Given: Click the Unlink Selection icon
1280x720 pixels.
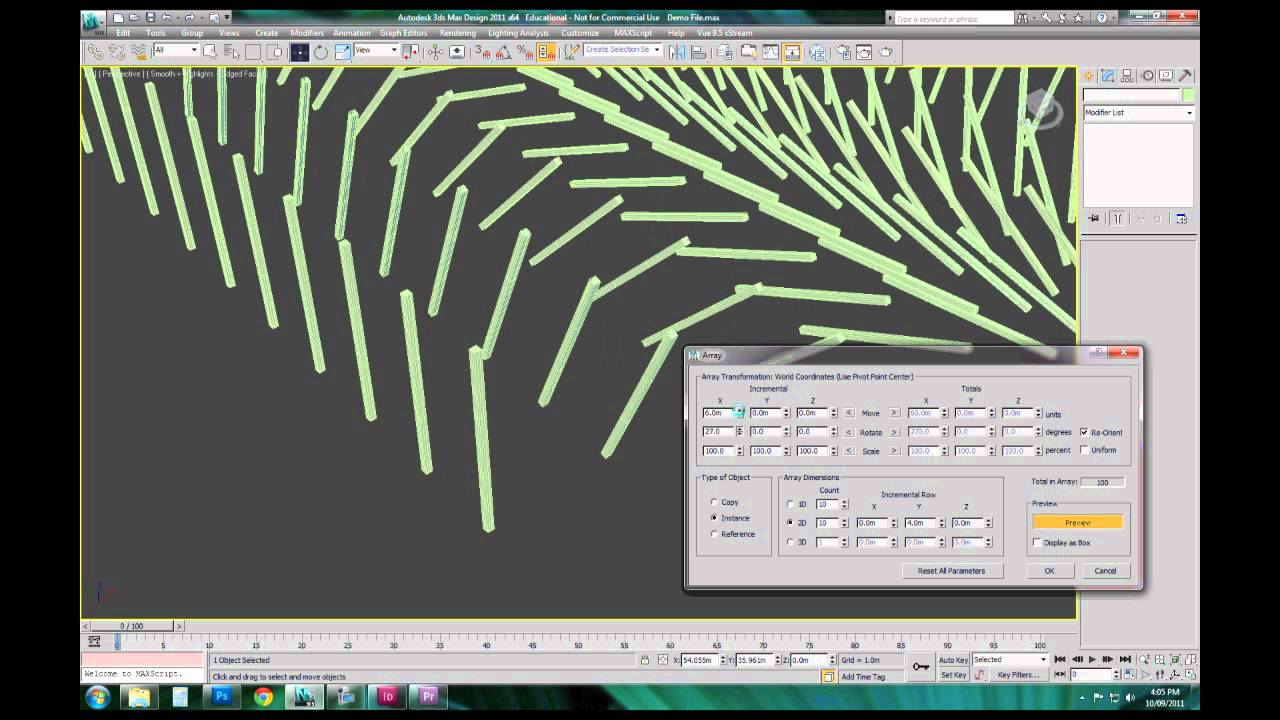Looking at the screenshot, I should coord(116,52).
